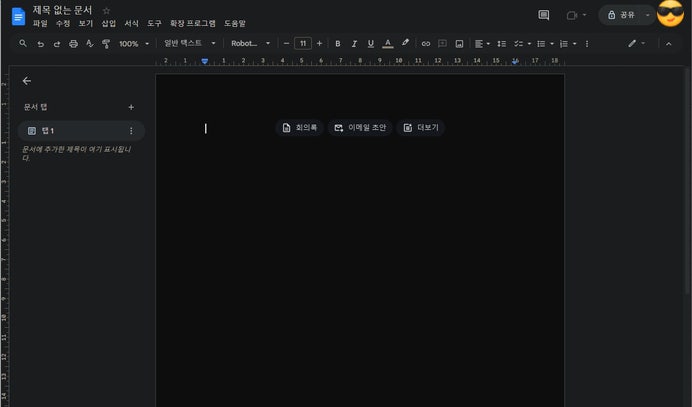This screenshot has height=407, width=692.
Task: Open the text color picker
Action: tap(387, 44)
